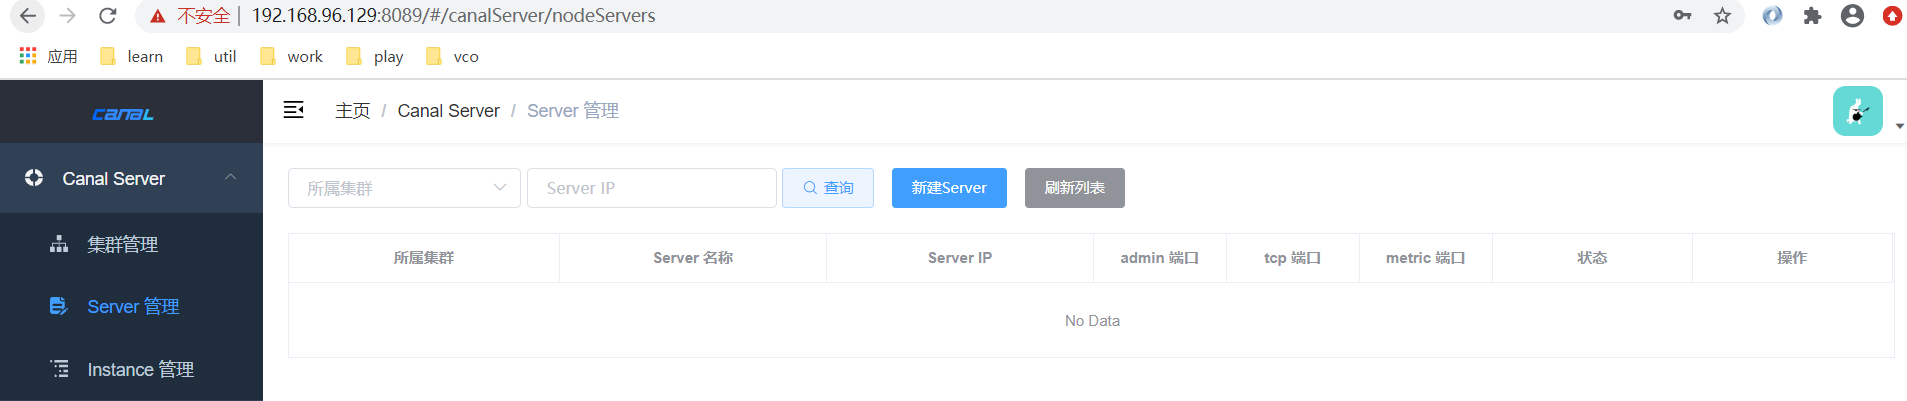Go to 主页 in the breadcrumb

pos(352,111)
